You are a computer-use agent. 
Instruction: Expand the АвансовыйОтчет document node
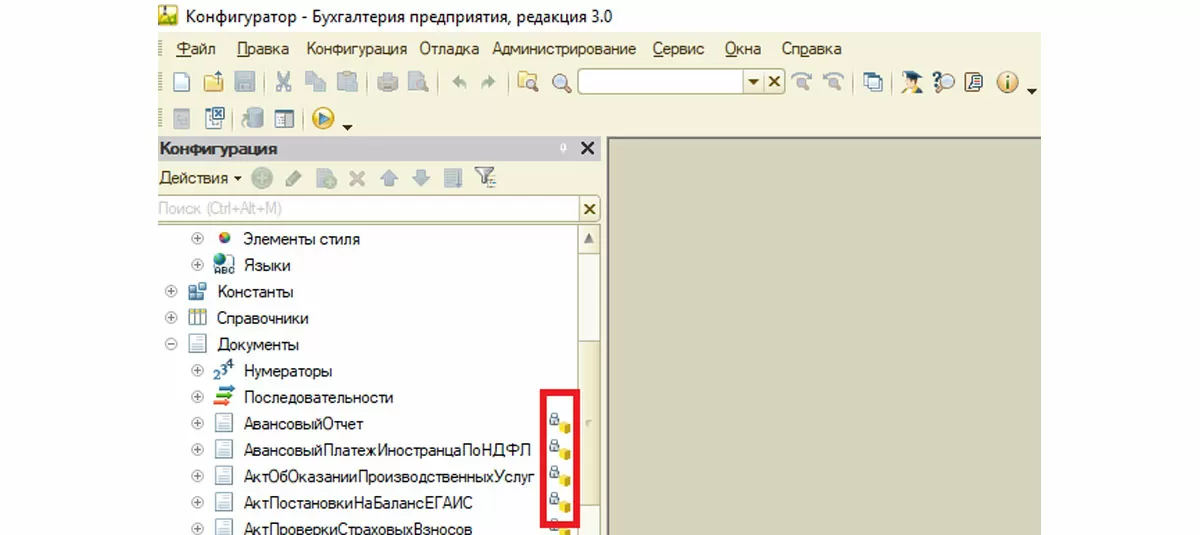click(197, 423)
